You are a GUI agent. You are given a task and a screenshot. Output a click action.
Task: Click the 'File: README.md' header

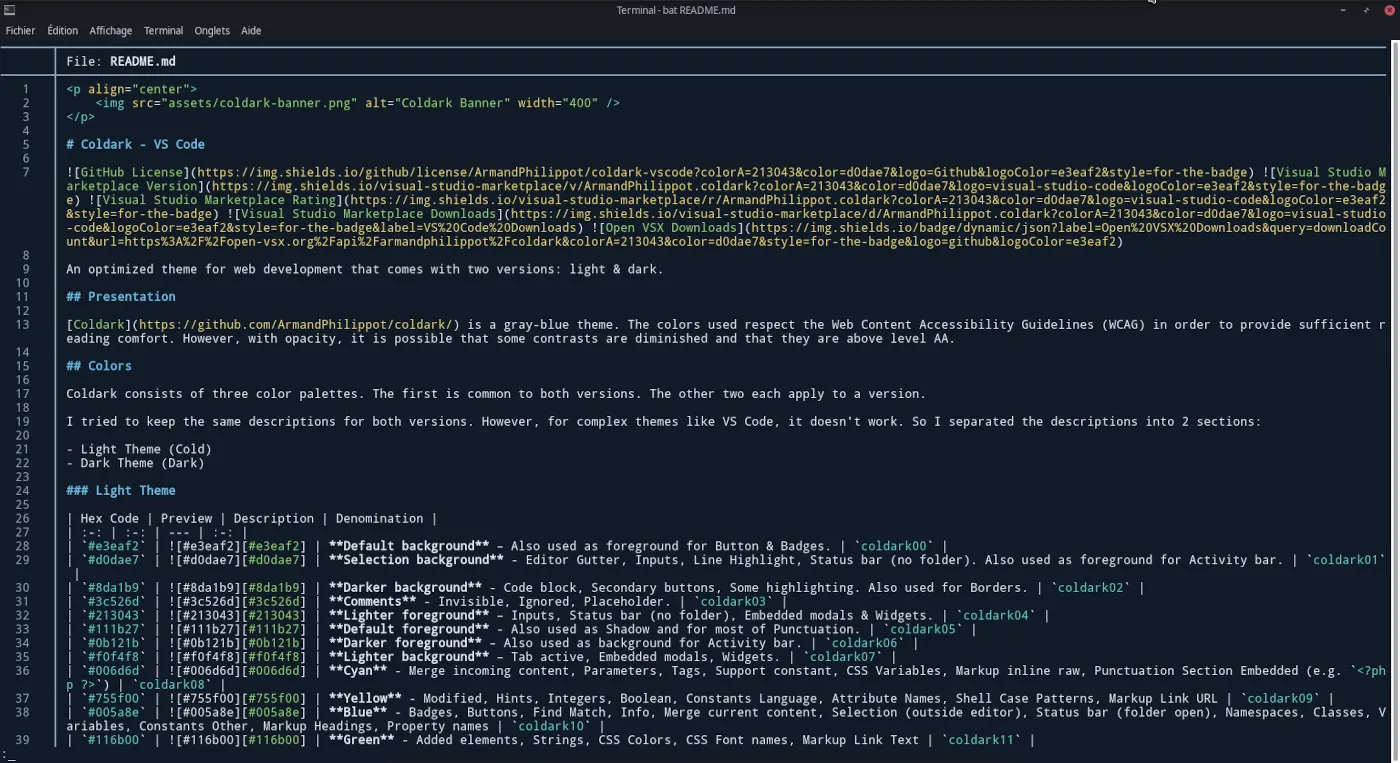click(120, 61)
